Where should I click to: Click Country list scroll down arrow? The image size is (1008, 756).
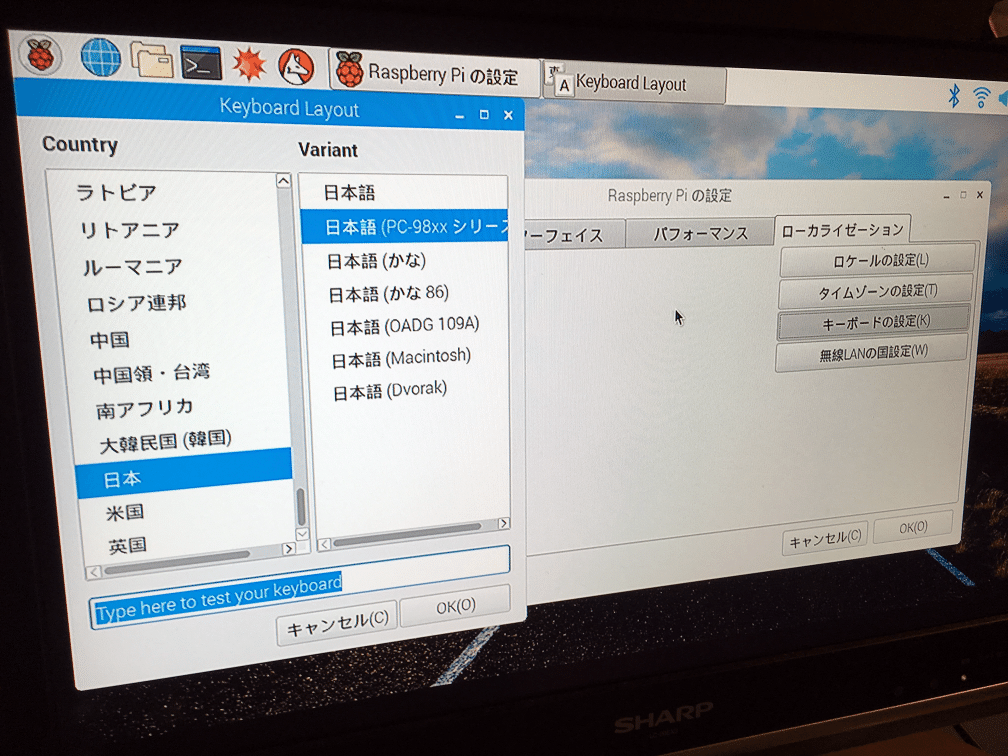pyautogui.click(x=302, y=534)
